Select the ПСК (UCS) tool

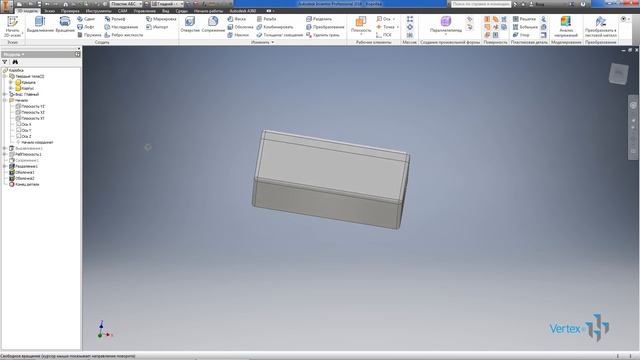pos(384,35)
